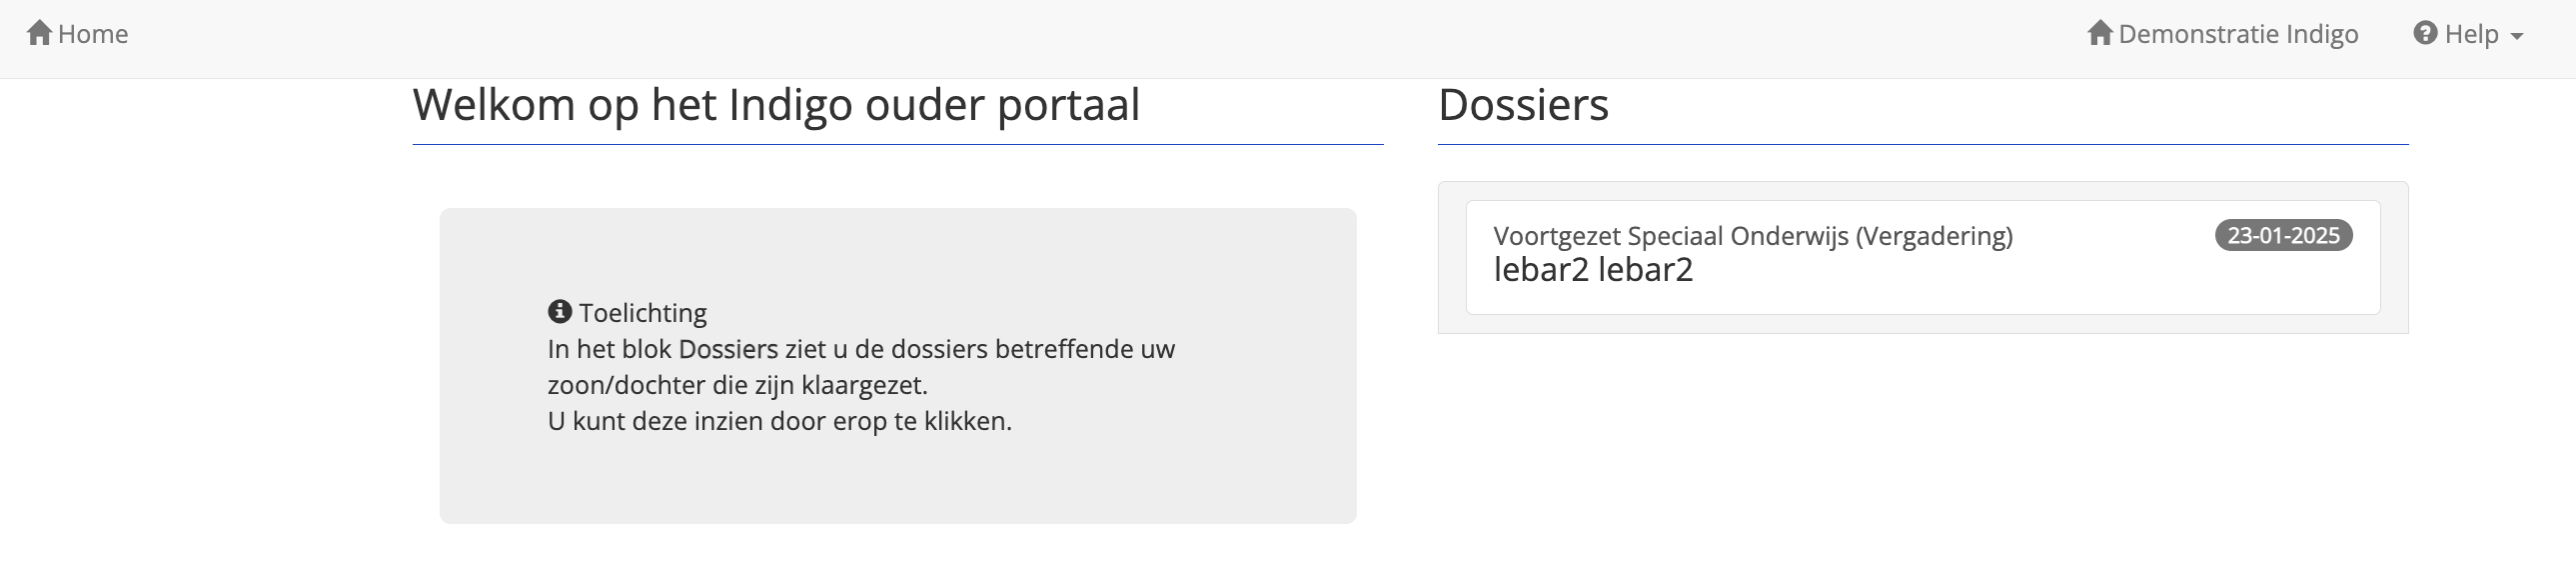Click the Home house icon in navbar
Image resolution: width=2576 pixels, height=566 pixels.
39,34
